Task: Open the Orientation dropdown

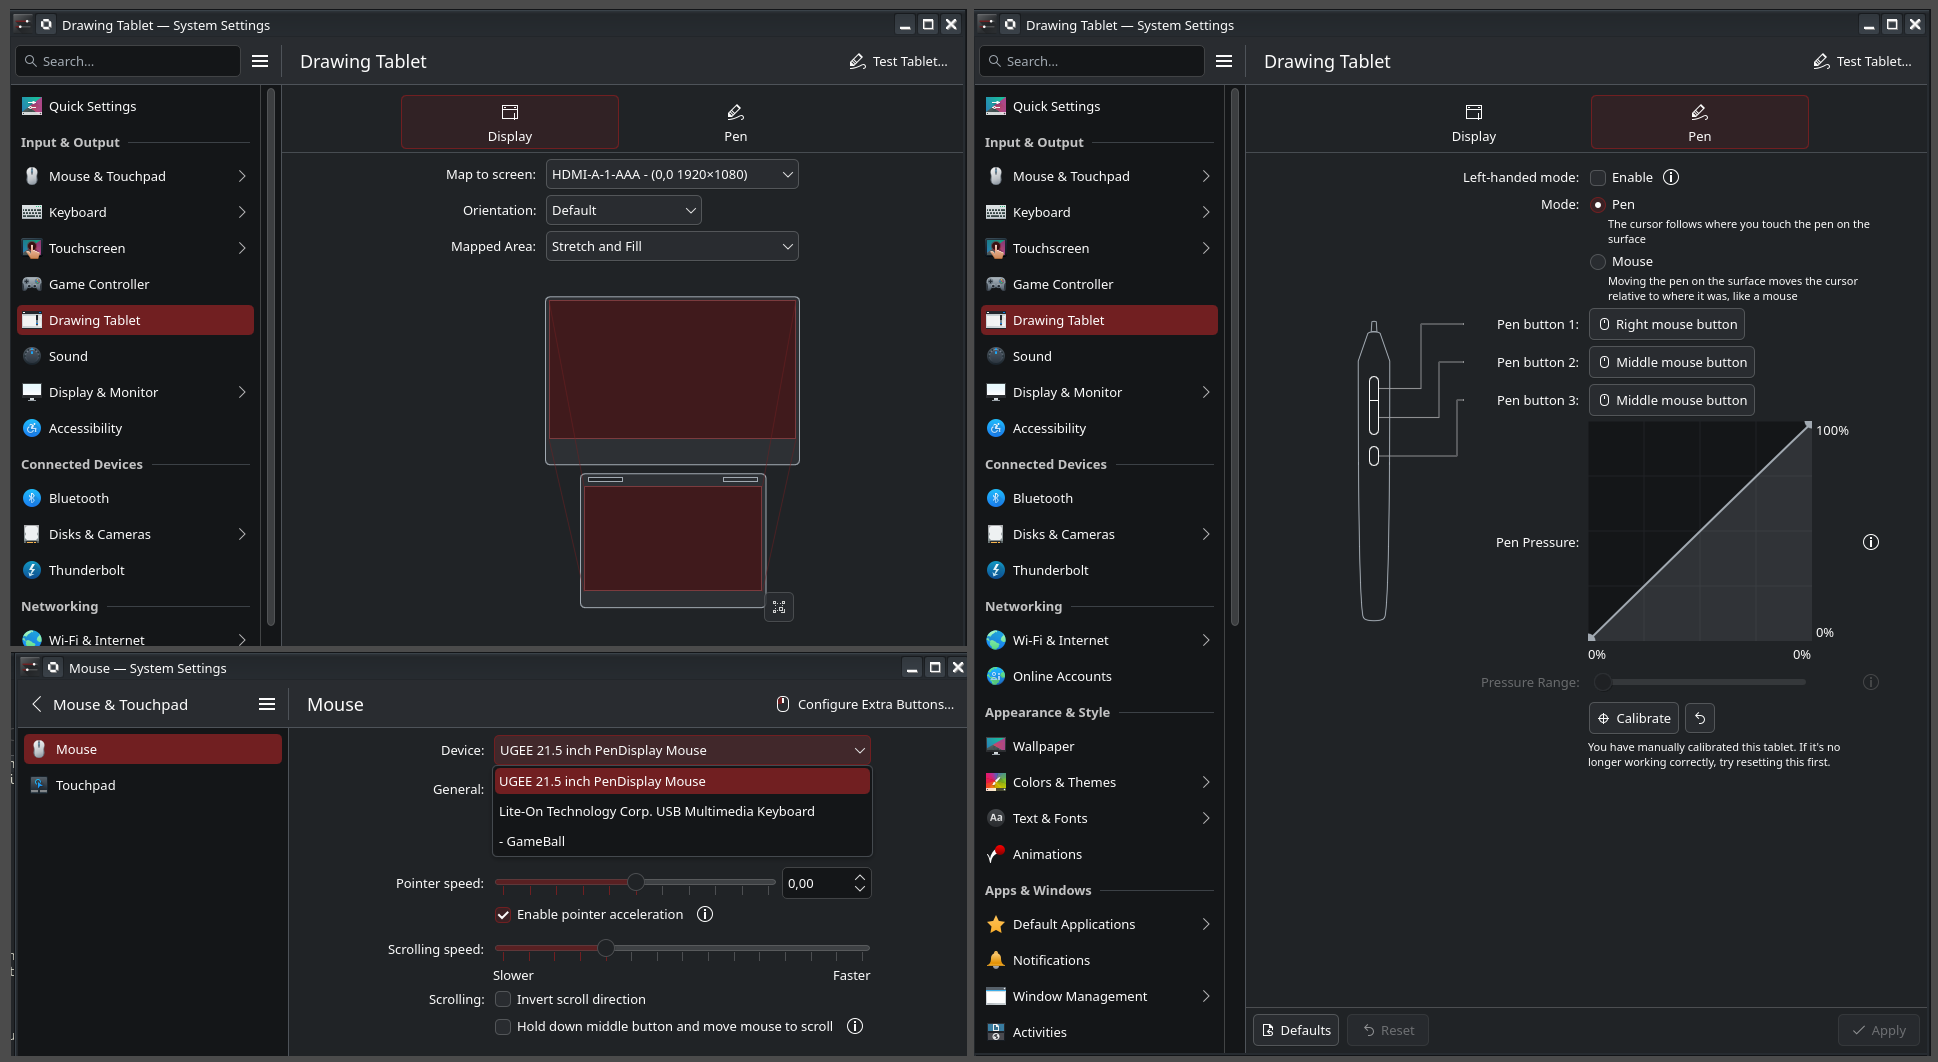Action: 623,210
